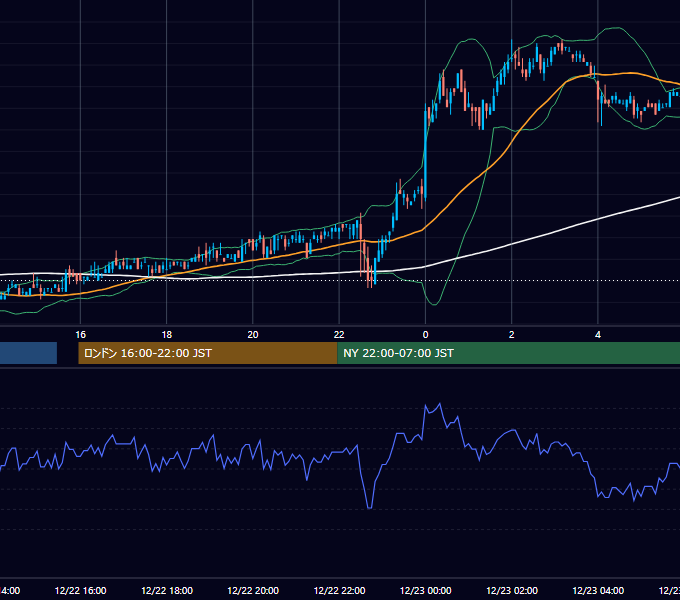Click the 16 hour label on price chart axis
The height and width of the screenshot is (600, 680).
pos(81,335)
